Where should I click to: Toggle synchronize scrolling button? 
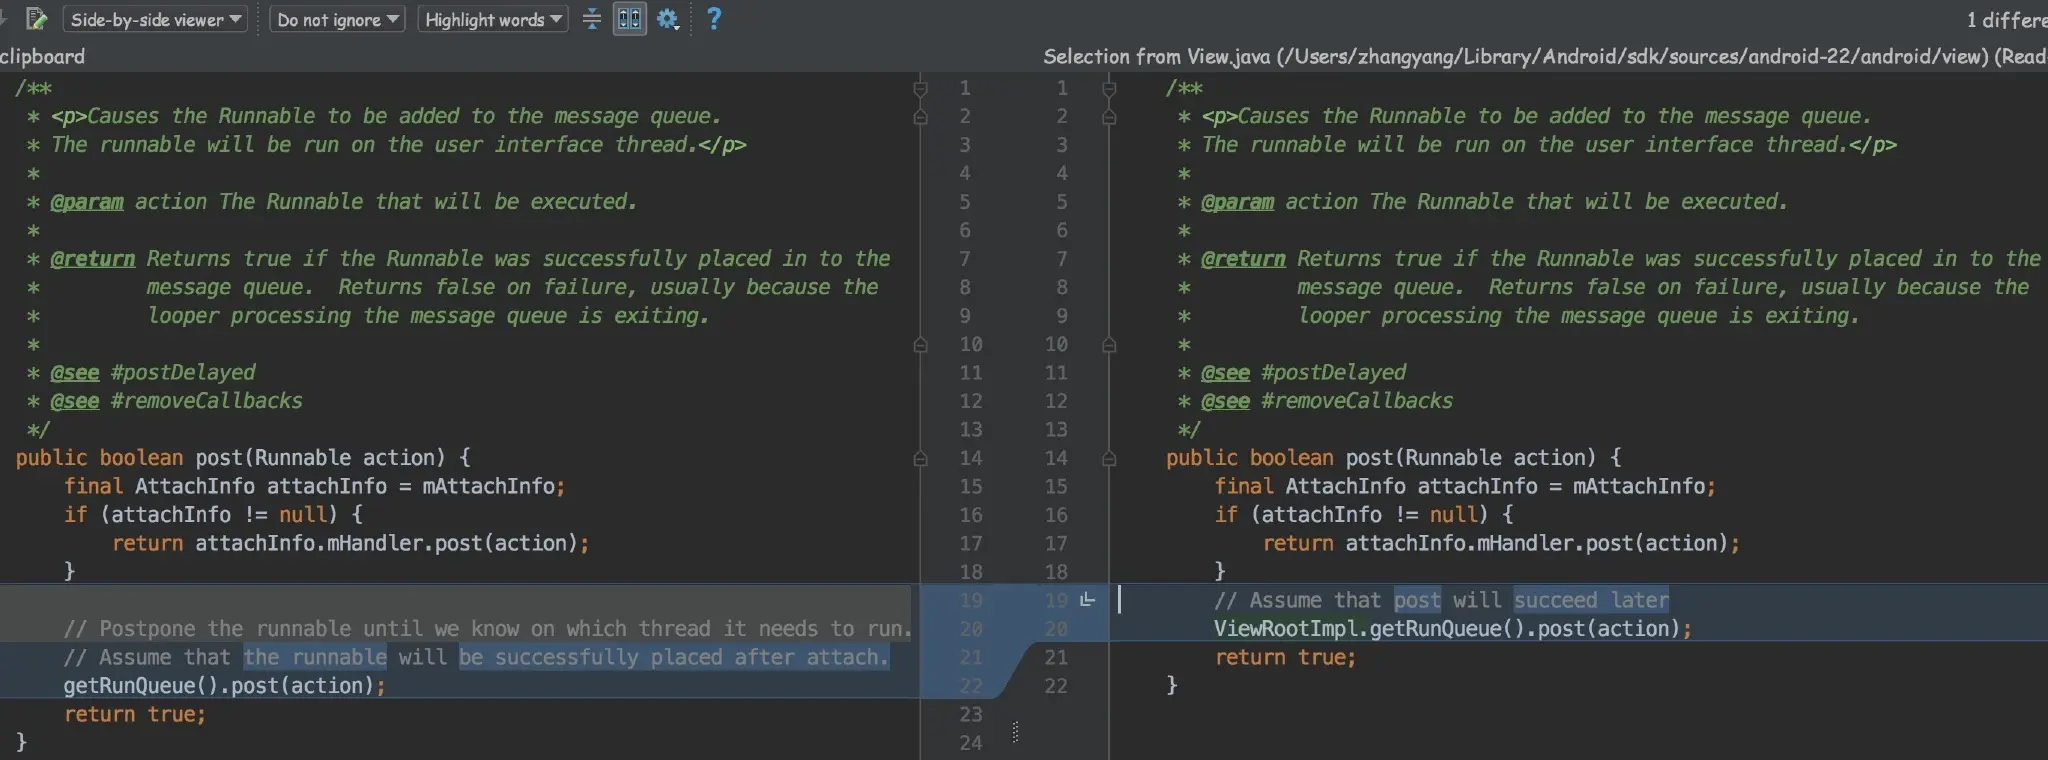tap(629, 19)
